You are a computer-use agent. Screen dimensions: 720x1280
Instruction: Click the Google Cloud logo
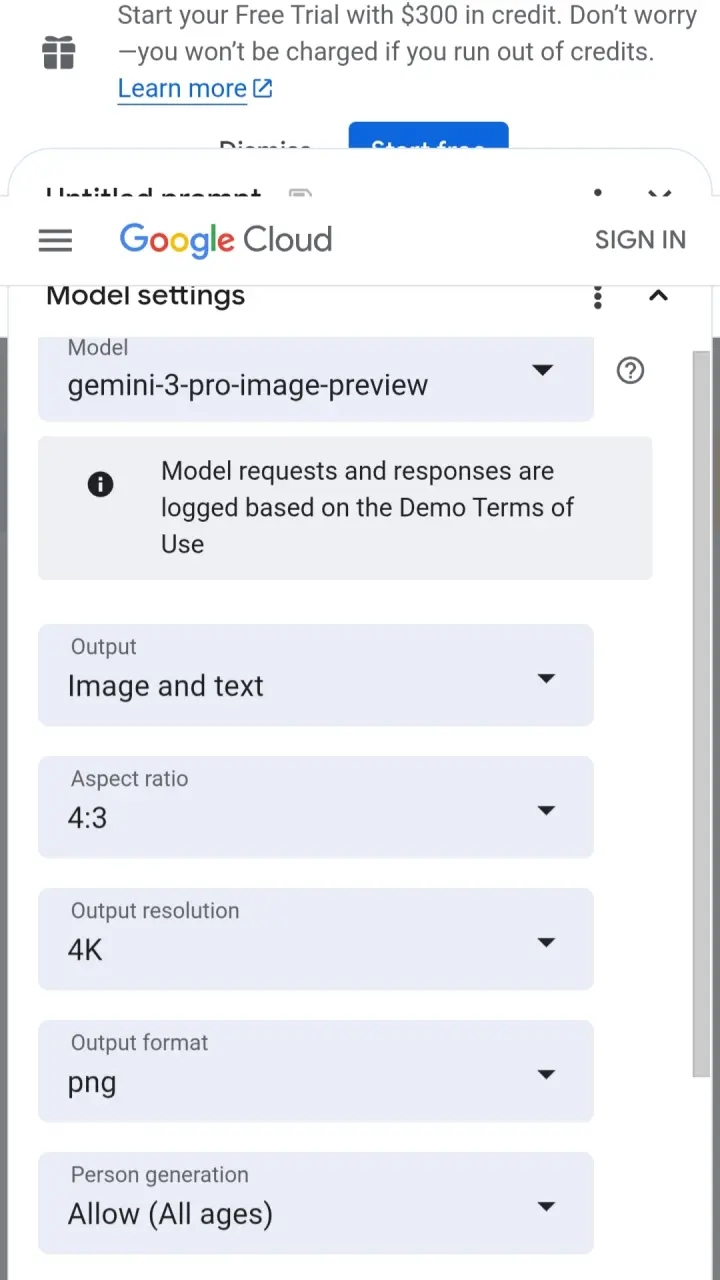(226, 240)
